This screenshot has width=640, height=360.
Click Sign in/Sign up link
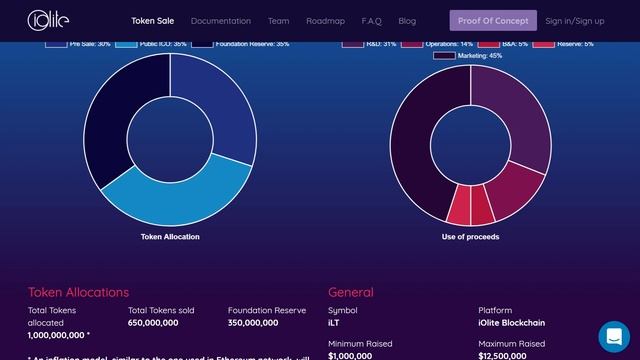575,21
